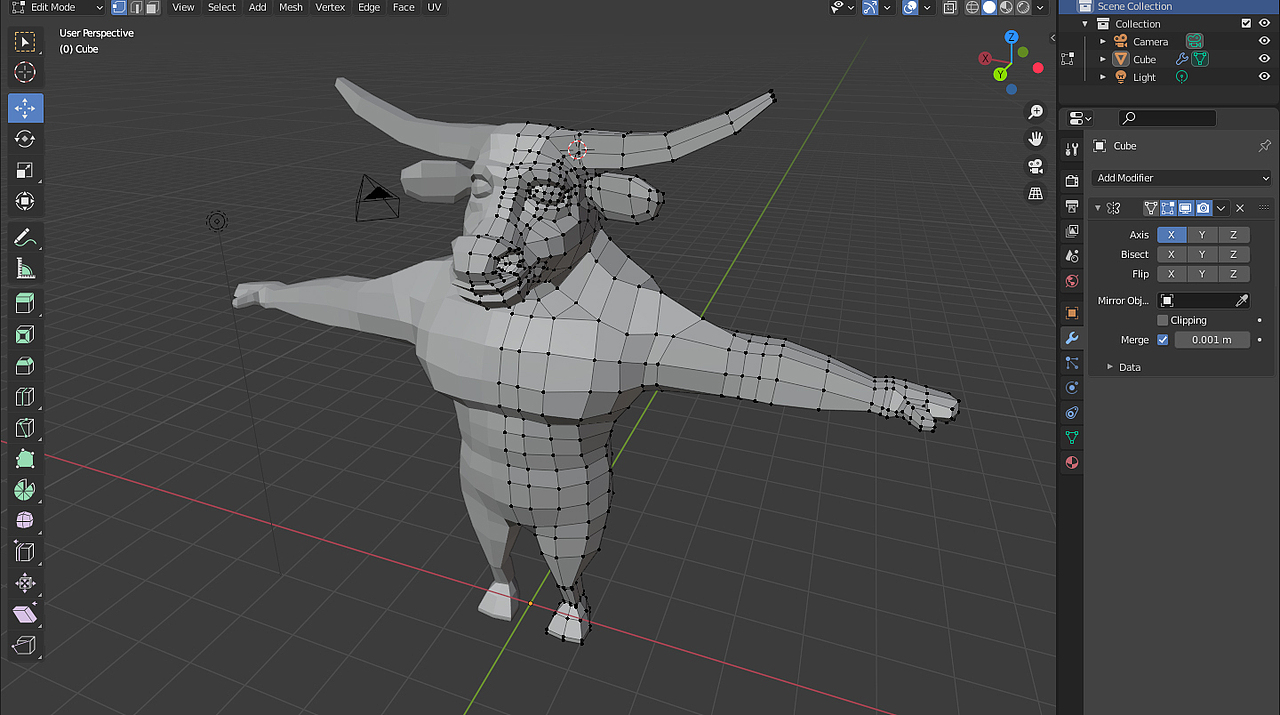Select the Shrink/Fatten tool
This screenshot has width=1280, height=715.
tap(25, 583)
